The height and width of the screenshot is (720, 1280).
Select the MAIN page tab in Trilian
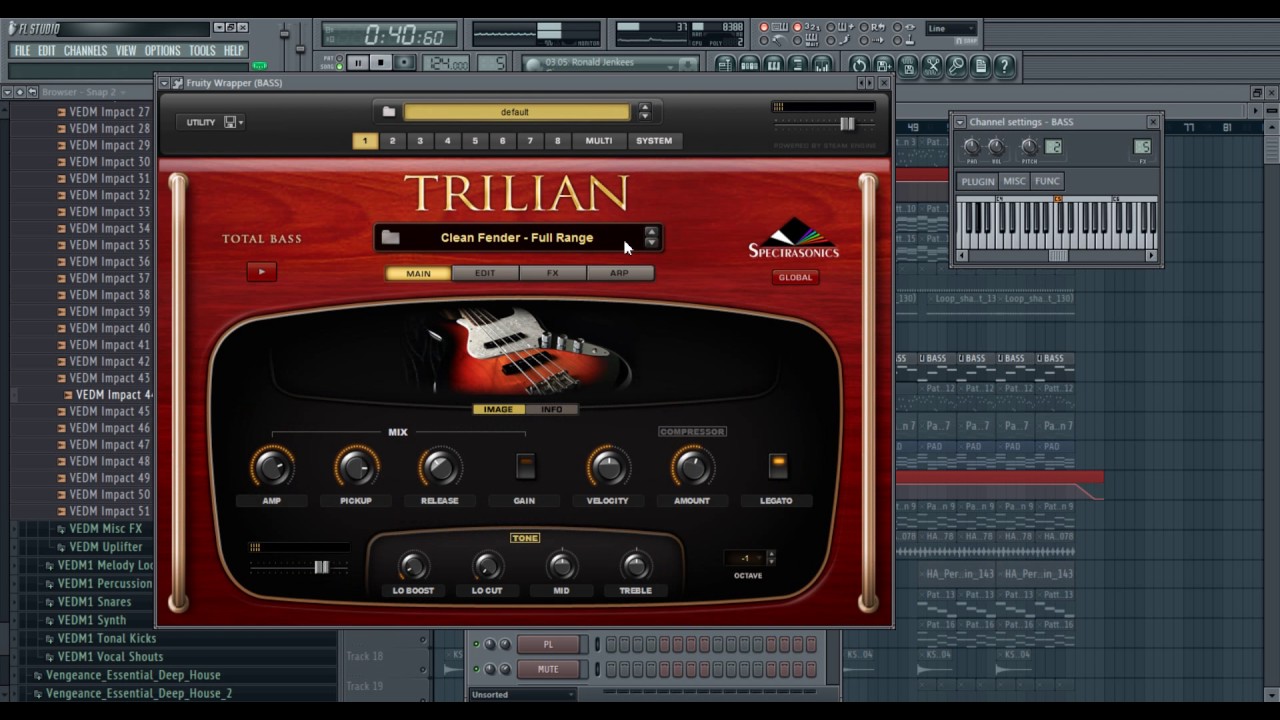click(x=418, y=273)
